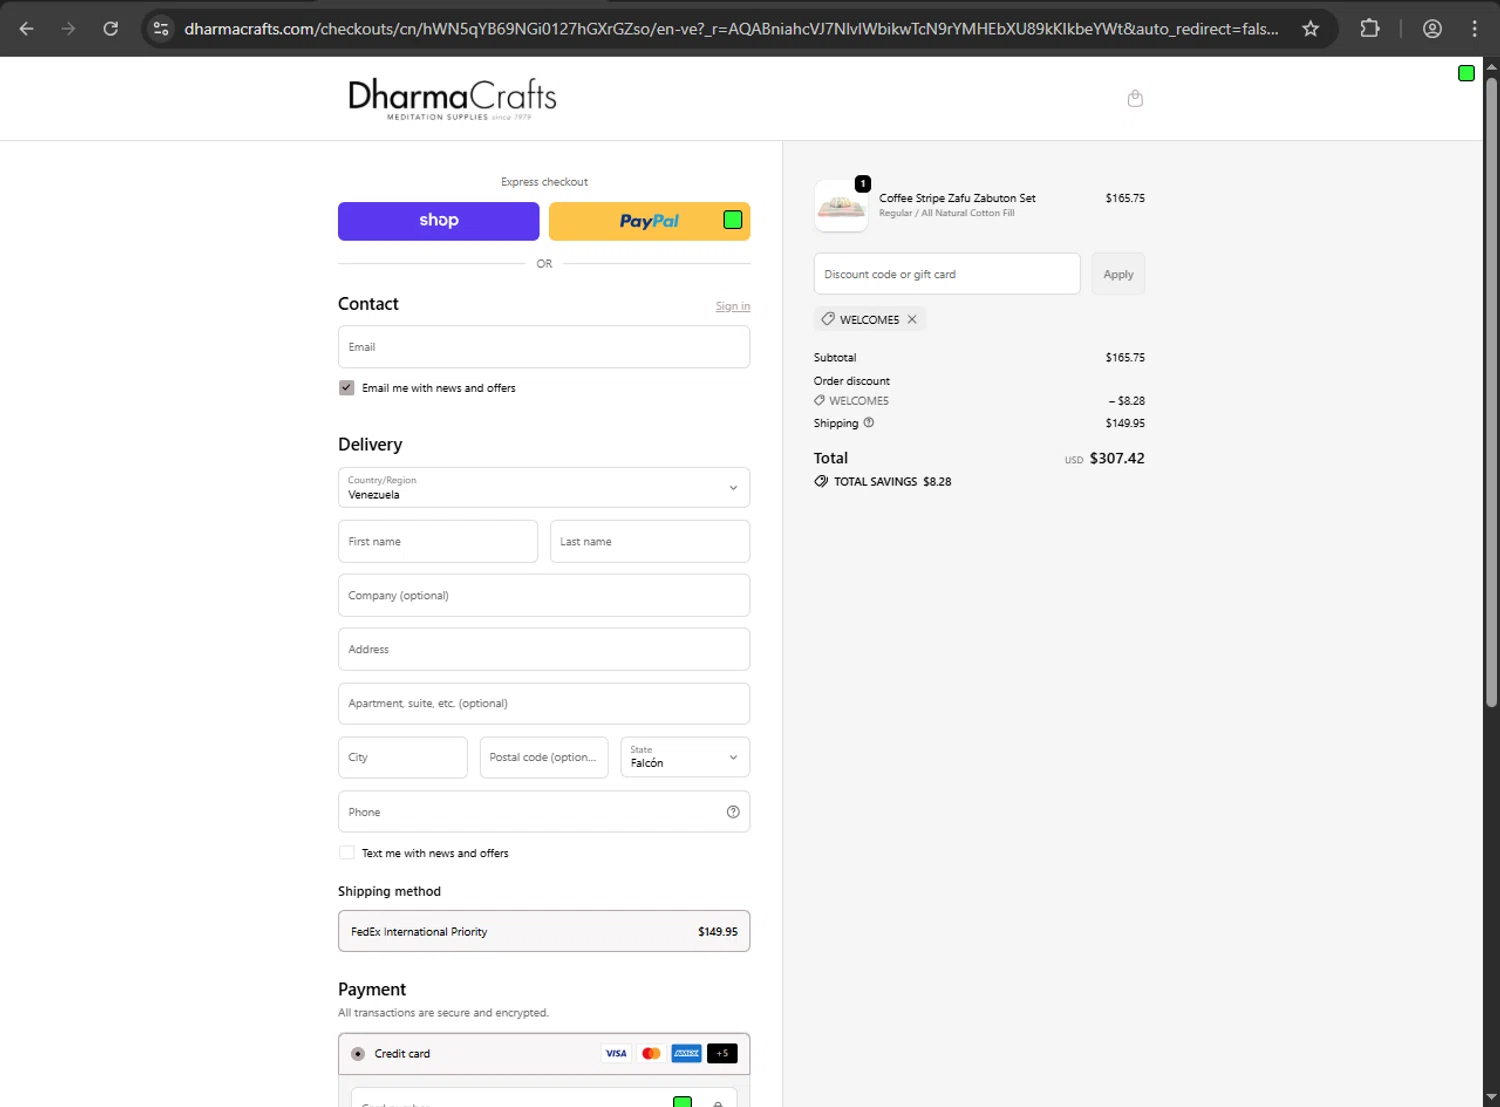Click the Visa card icon
1500x1107 pixels.
[616, 1053]
